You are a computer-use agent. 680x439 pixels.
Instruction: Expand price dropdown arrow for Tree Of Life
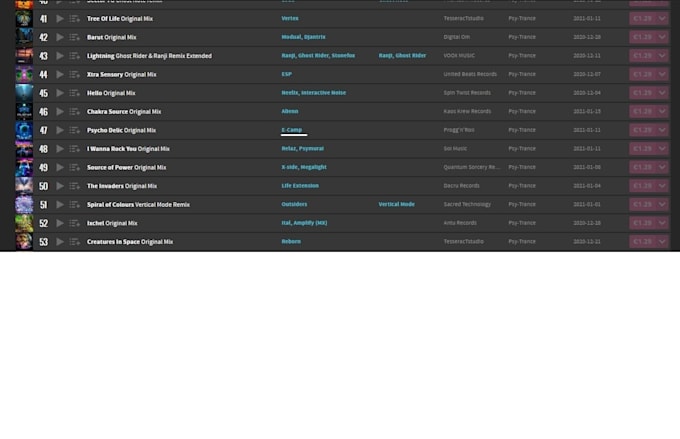click(x=662, y=19)
